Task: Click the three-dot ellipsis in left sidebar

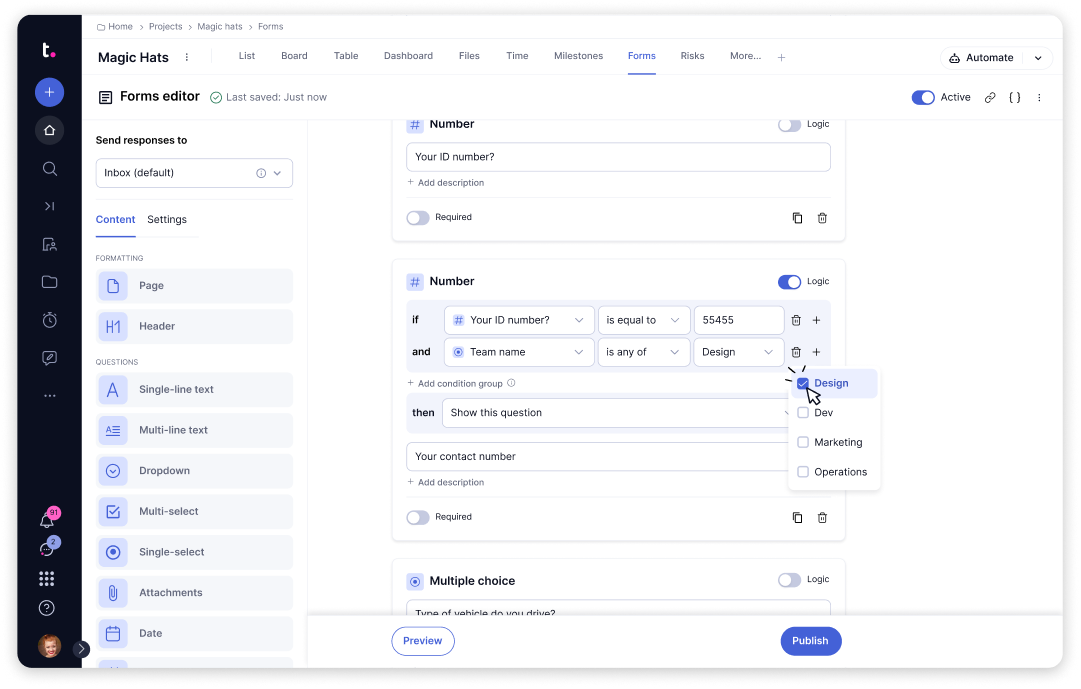Action: [50, 396]
